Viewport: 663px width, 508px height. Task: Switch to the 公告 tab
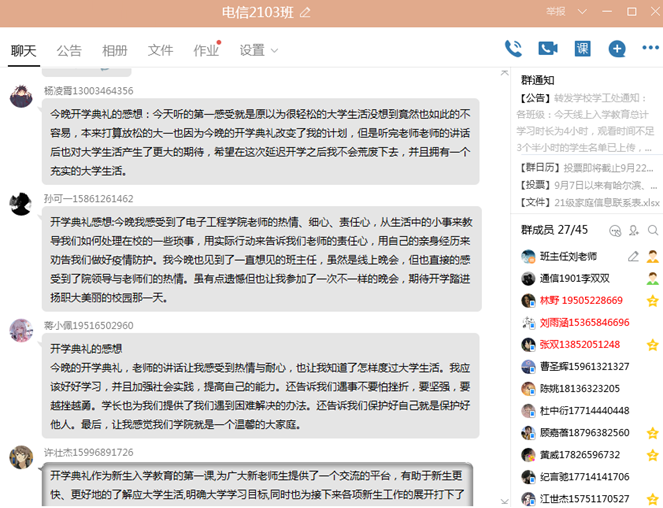(69, 50)
